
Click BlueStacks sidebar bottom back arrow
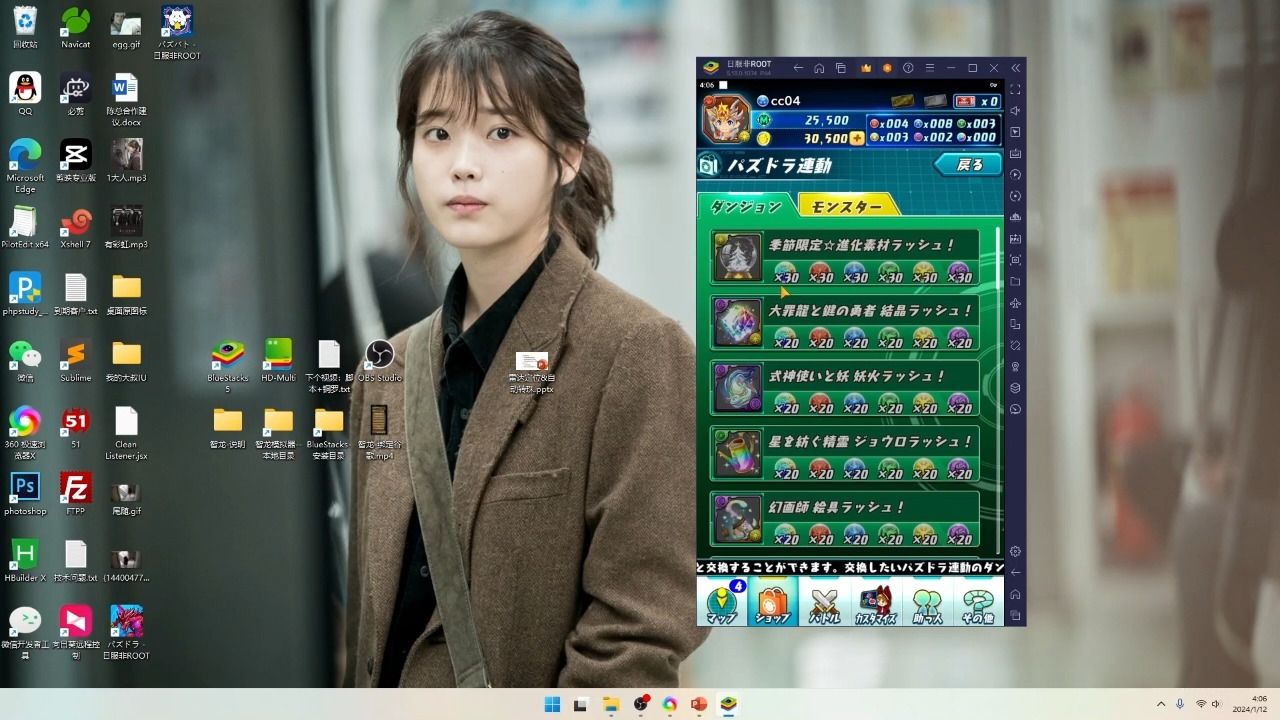click(1015, 573)
